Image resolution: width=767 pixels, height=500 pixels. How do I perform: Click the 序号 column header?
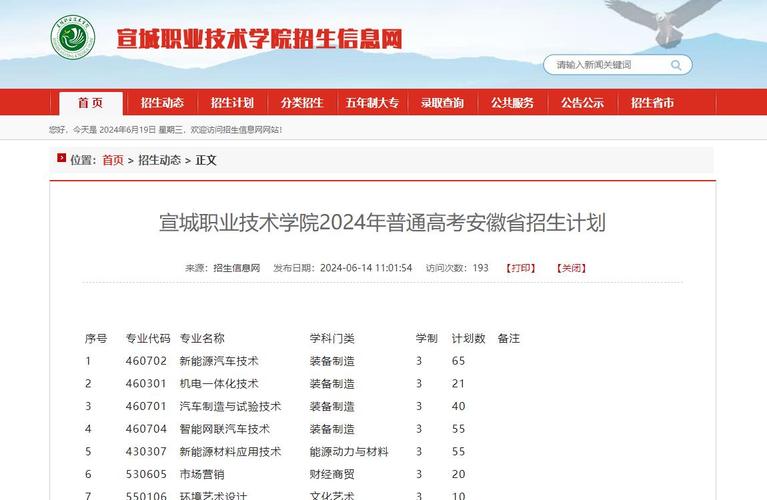[96, 339]
